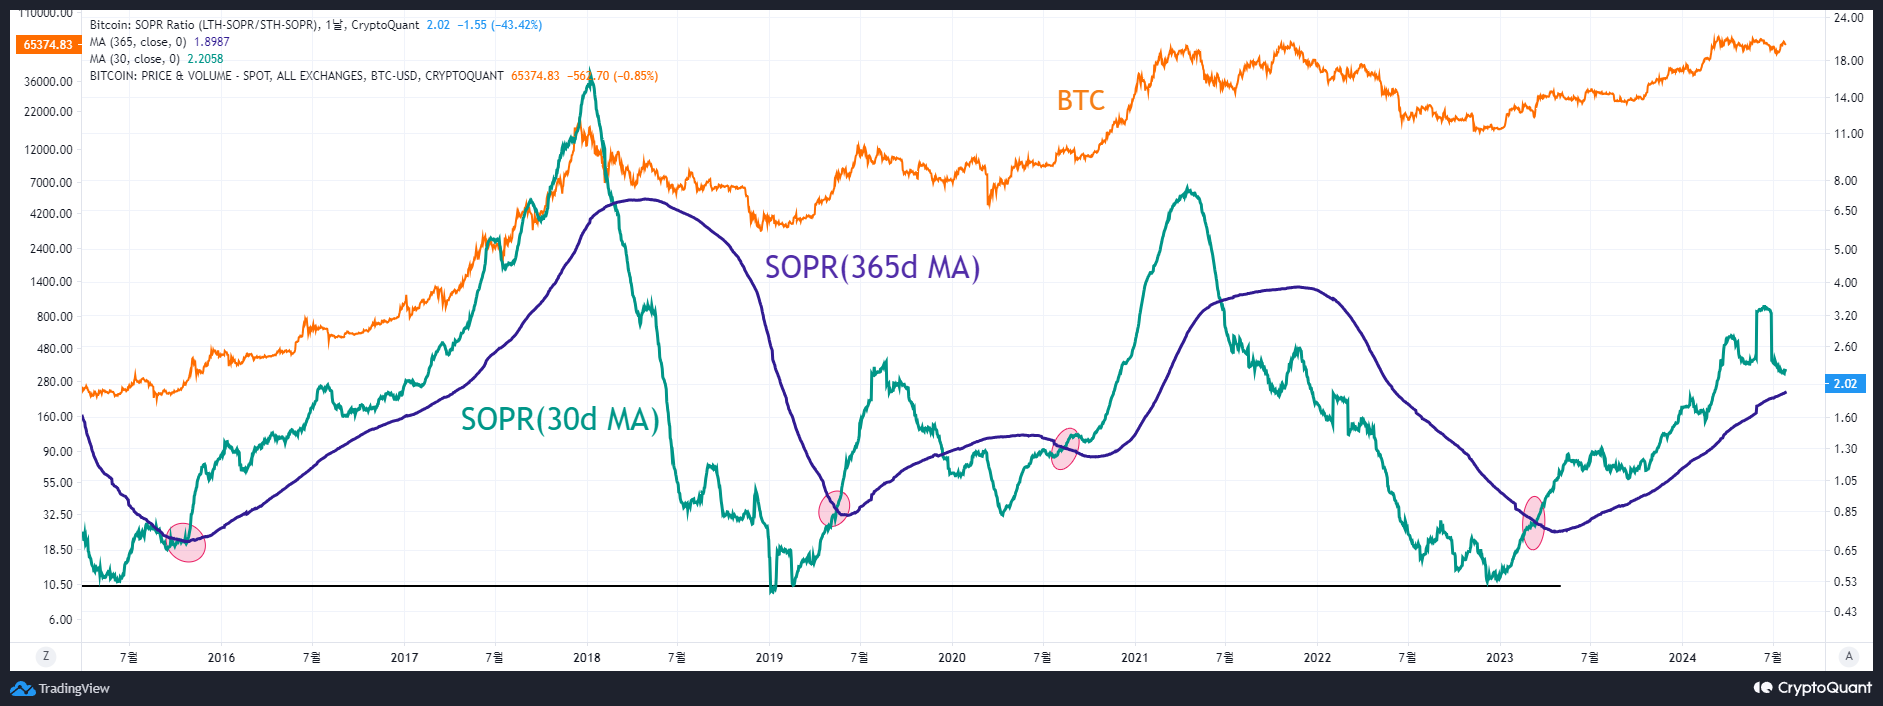
Task: Select the MA (365, close, 0) legend
Action: [138, 42]
